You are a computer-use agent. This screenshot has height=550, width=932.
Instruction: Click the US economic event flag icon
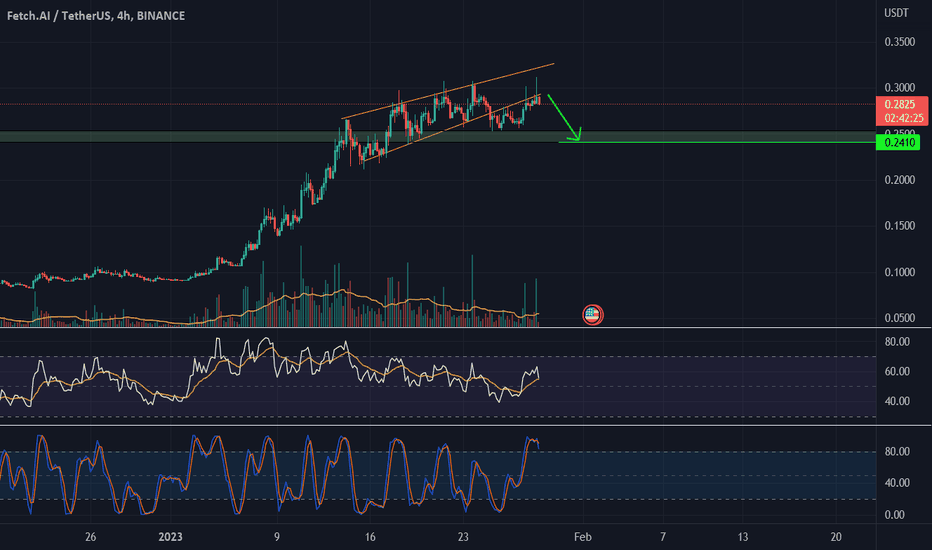tap(593, 315)
